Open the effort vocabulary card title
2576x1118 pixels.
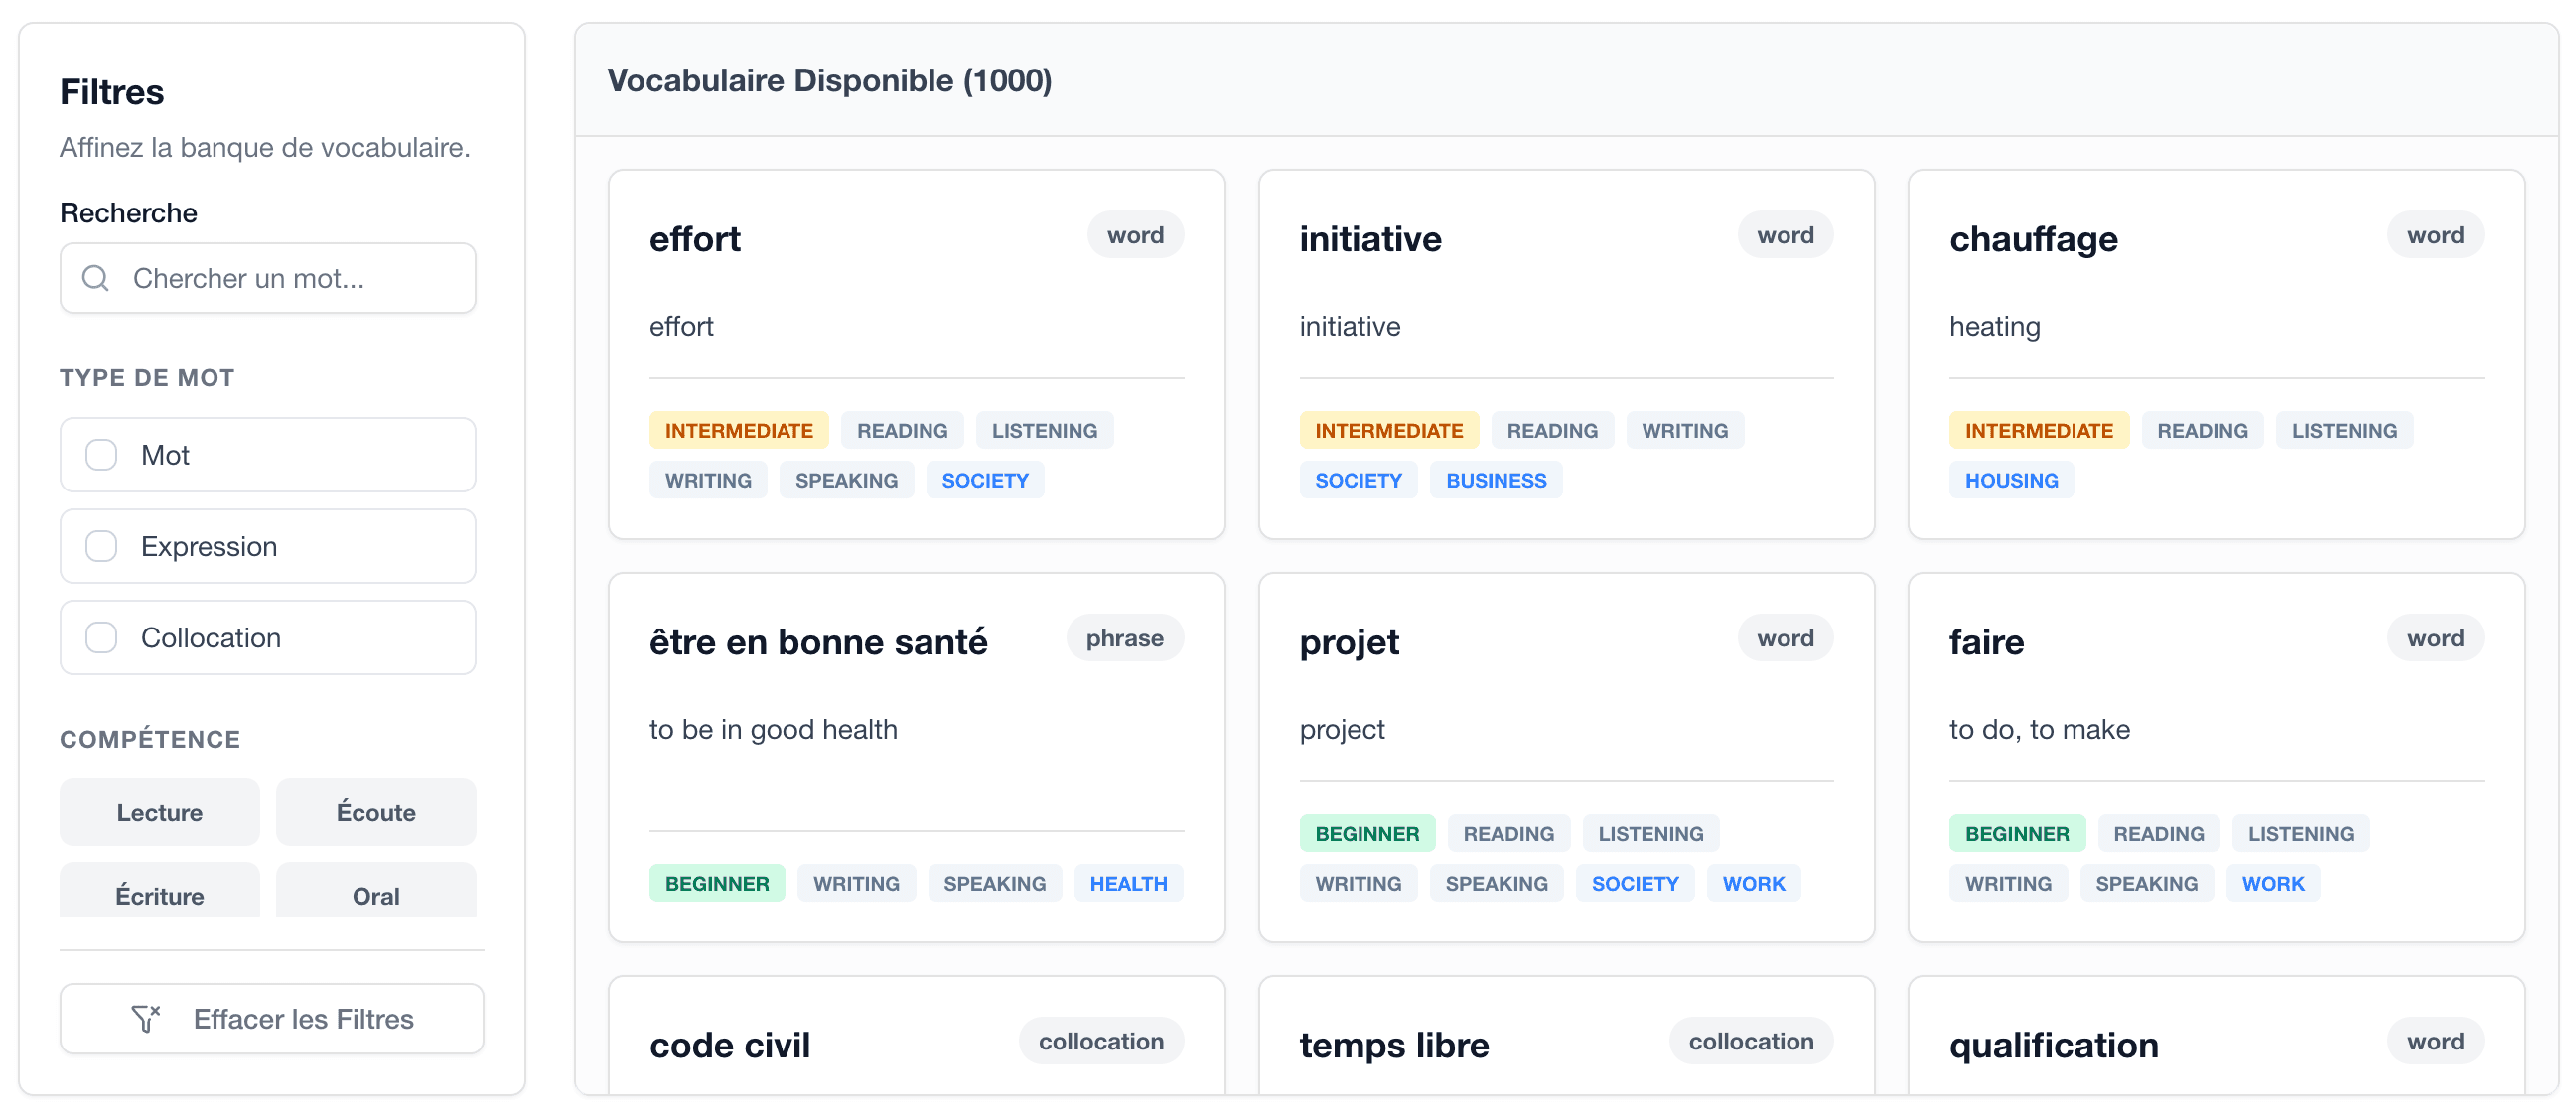695,239
